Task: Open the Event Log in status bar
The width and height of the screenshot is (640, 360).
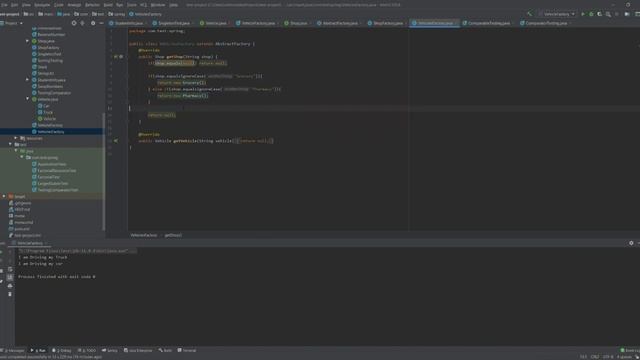Action: [x=630, y=350]
